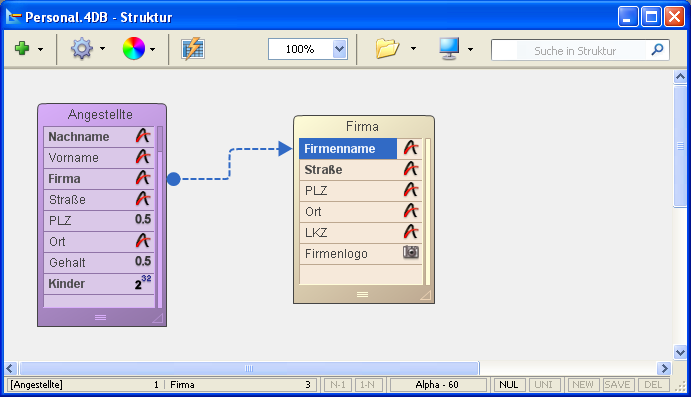Click the Firmenlogo camera picture icon

click(x=411, y=252)
